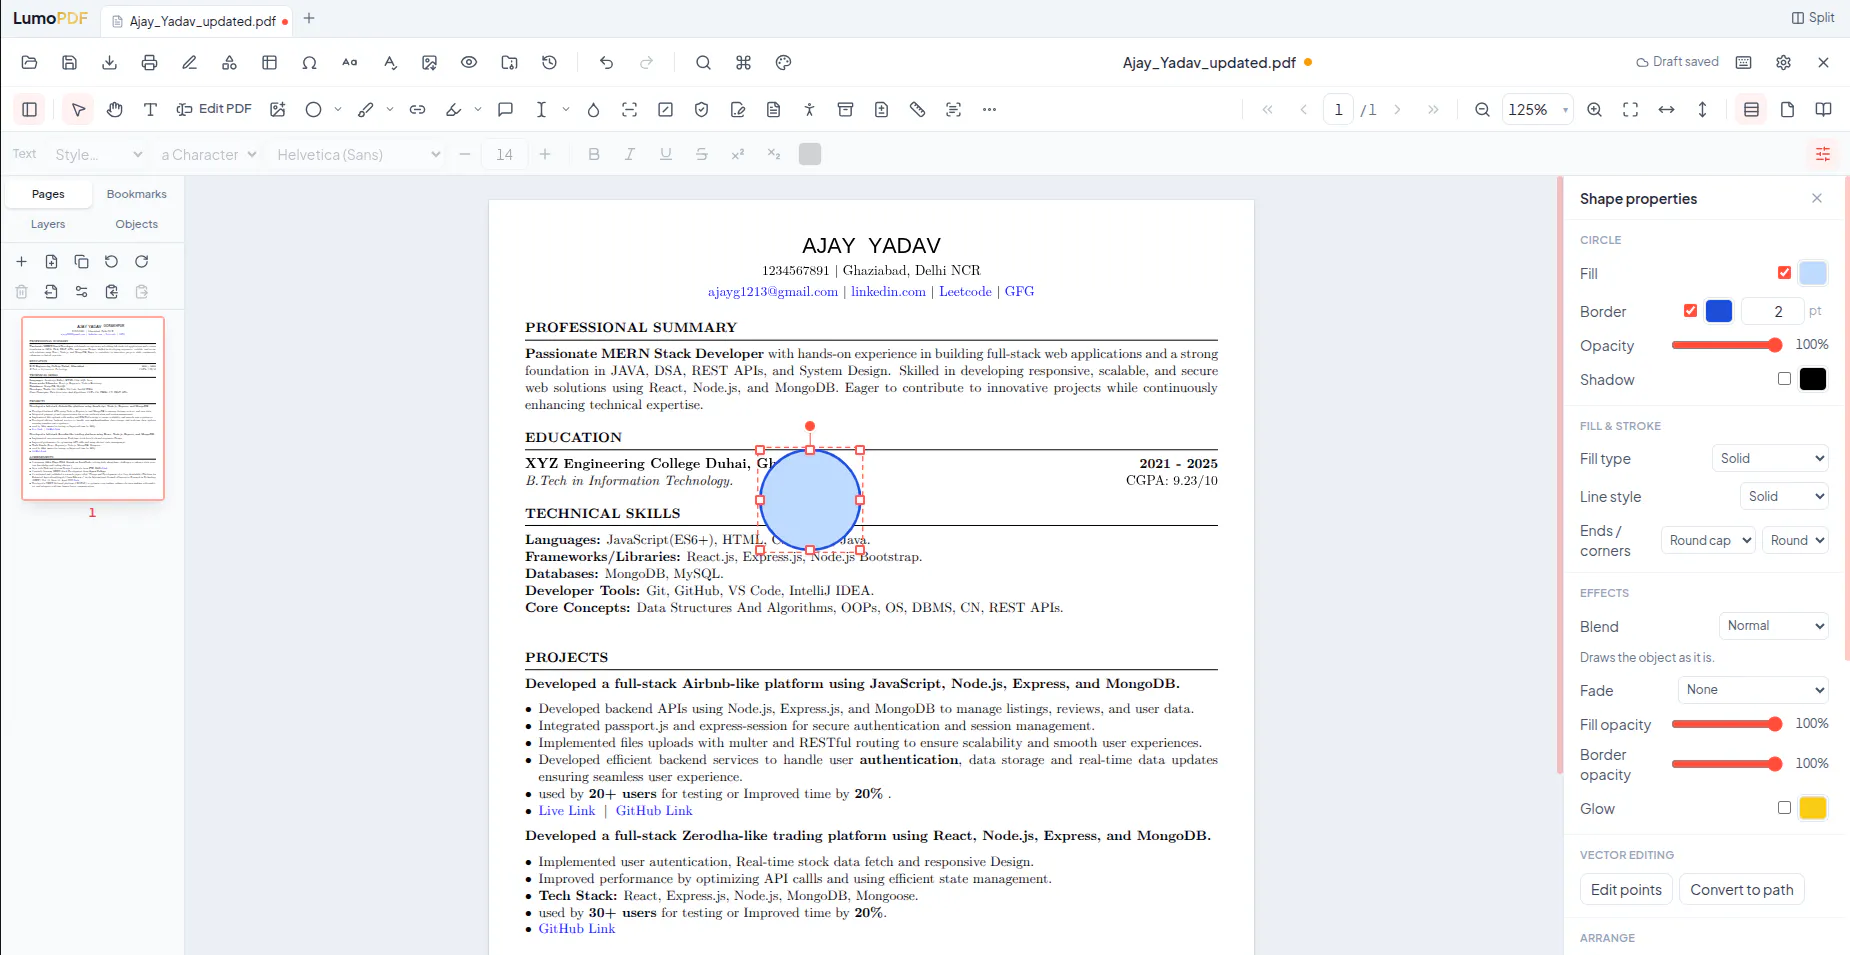Click the Shape circle tool
Image resolution: width=1850 pixels, height=955 pixels.
click(314, 110)
